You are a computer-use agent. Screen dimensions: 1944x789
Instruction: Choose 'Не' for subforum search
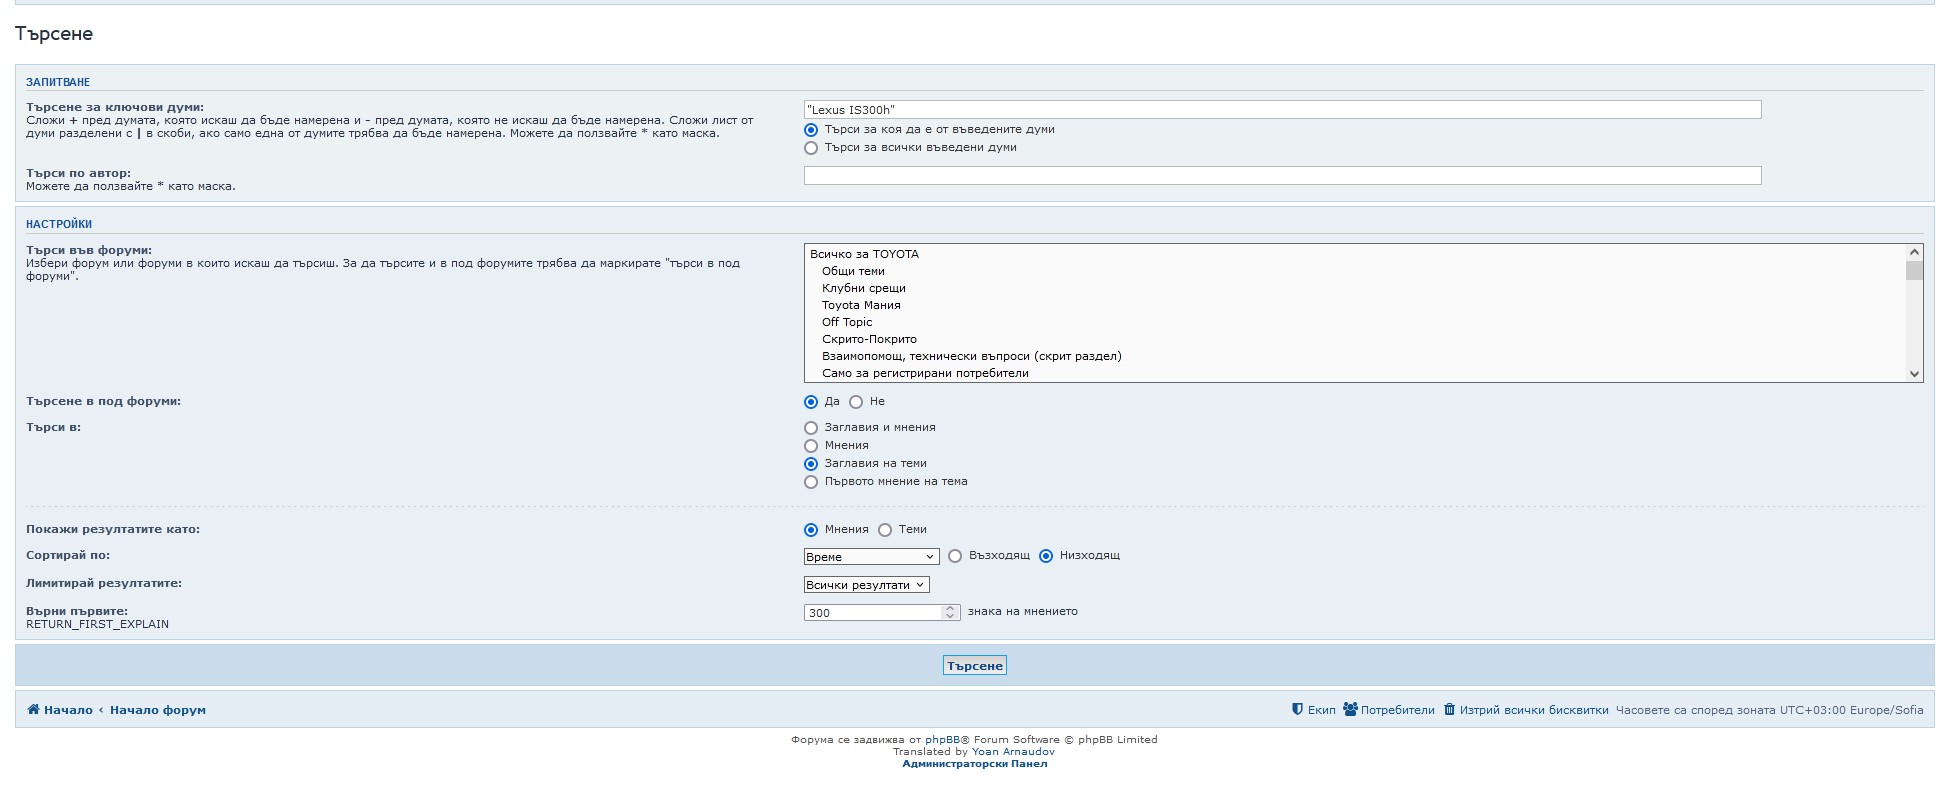pos(856,402)
